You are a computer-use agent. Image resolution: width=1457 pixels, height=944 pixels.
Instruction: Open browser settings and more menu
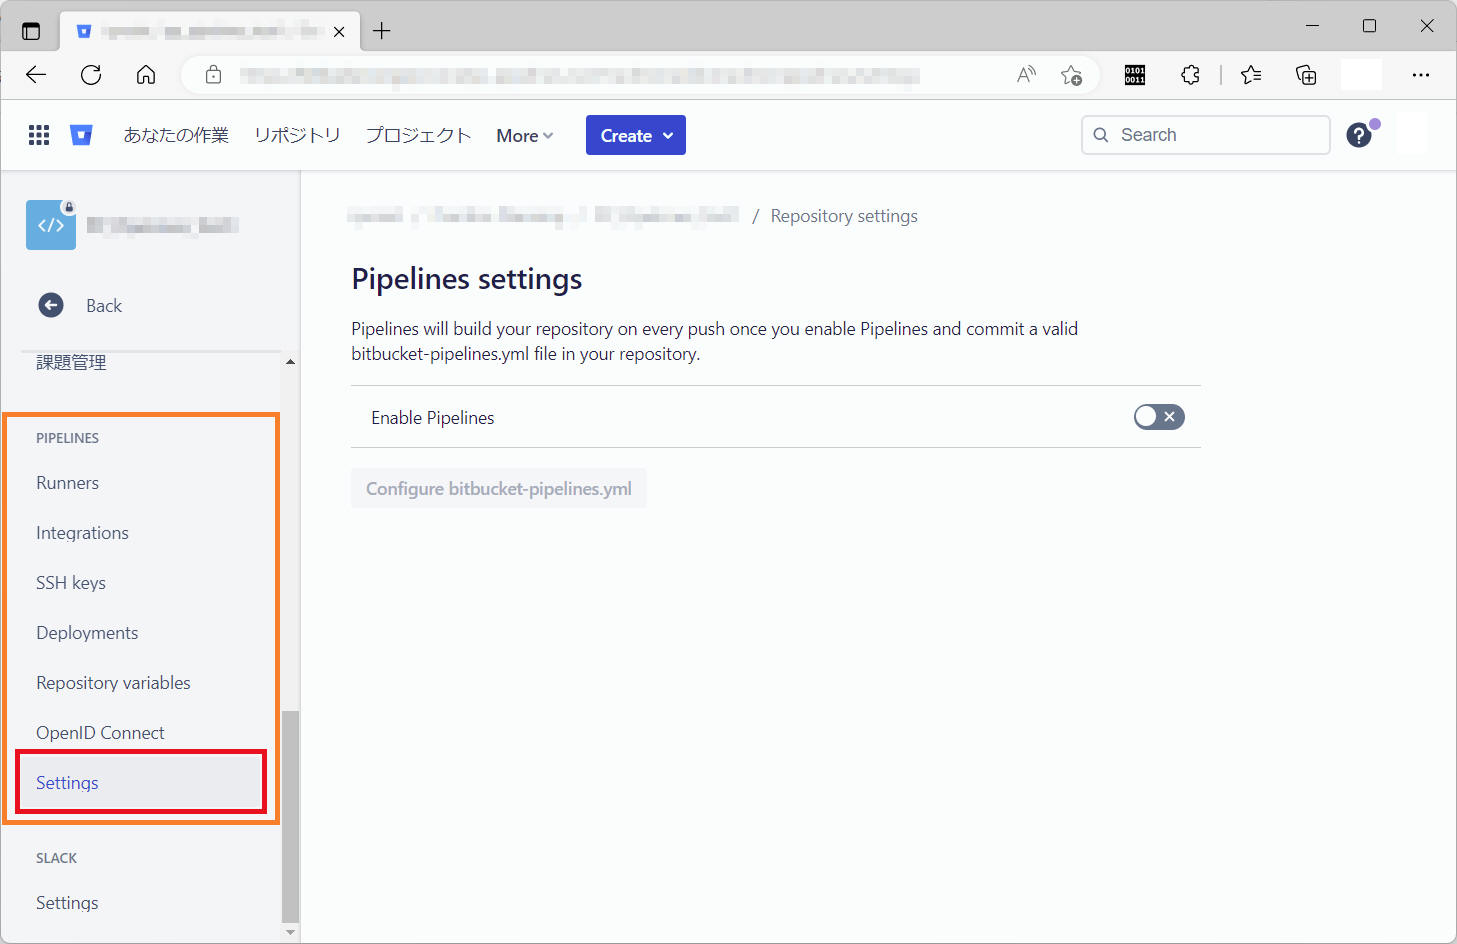tap(1420, 75)
